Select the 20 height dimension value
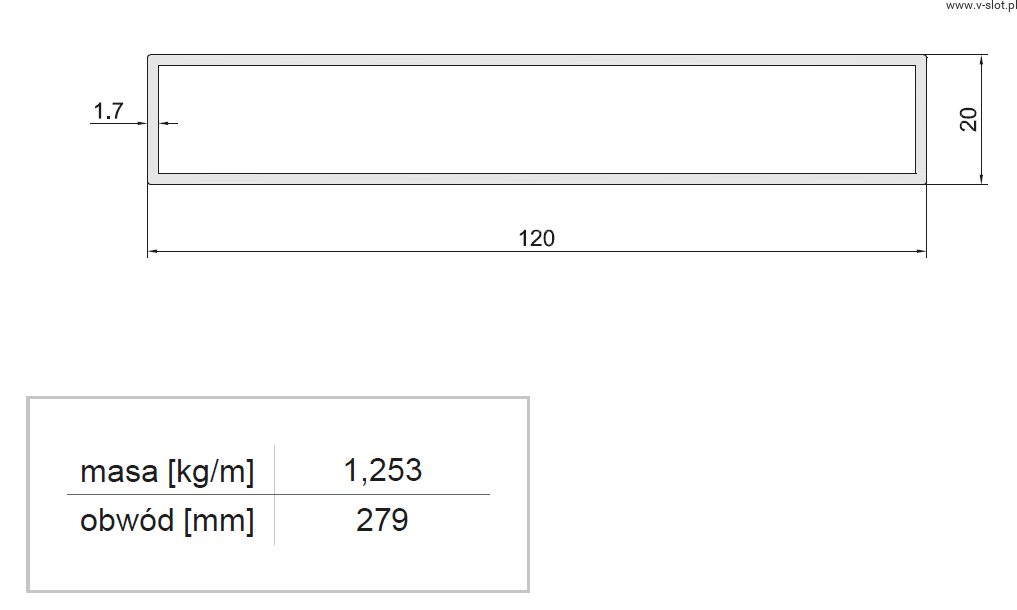This screenshot has height=610, width=1017. coord(968,119)
